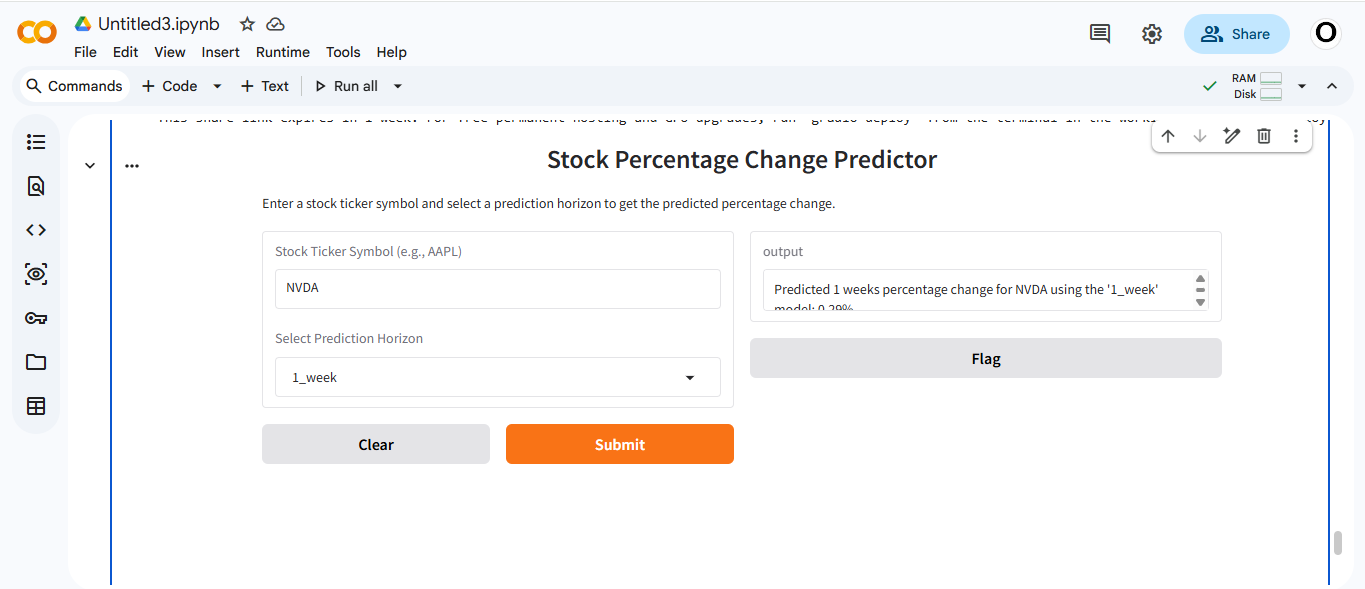
Task: Collapse the header with the chevron toggle
Action: click(x=1332, y=86)
